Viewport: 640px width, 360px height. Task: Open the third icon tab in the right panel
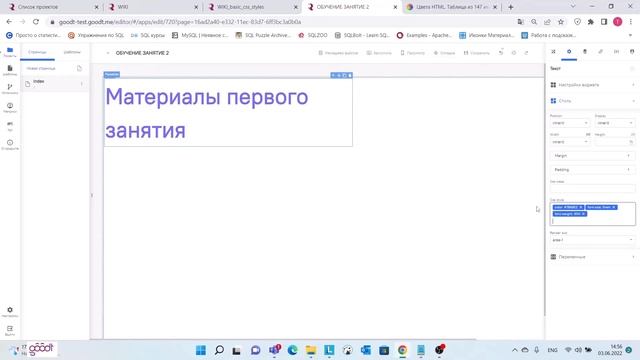[584, 51]
